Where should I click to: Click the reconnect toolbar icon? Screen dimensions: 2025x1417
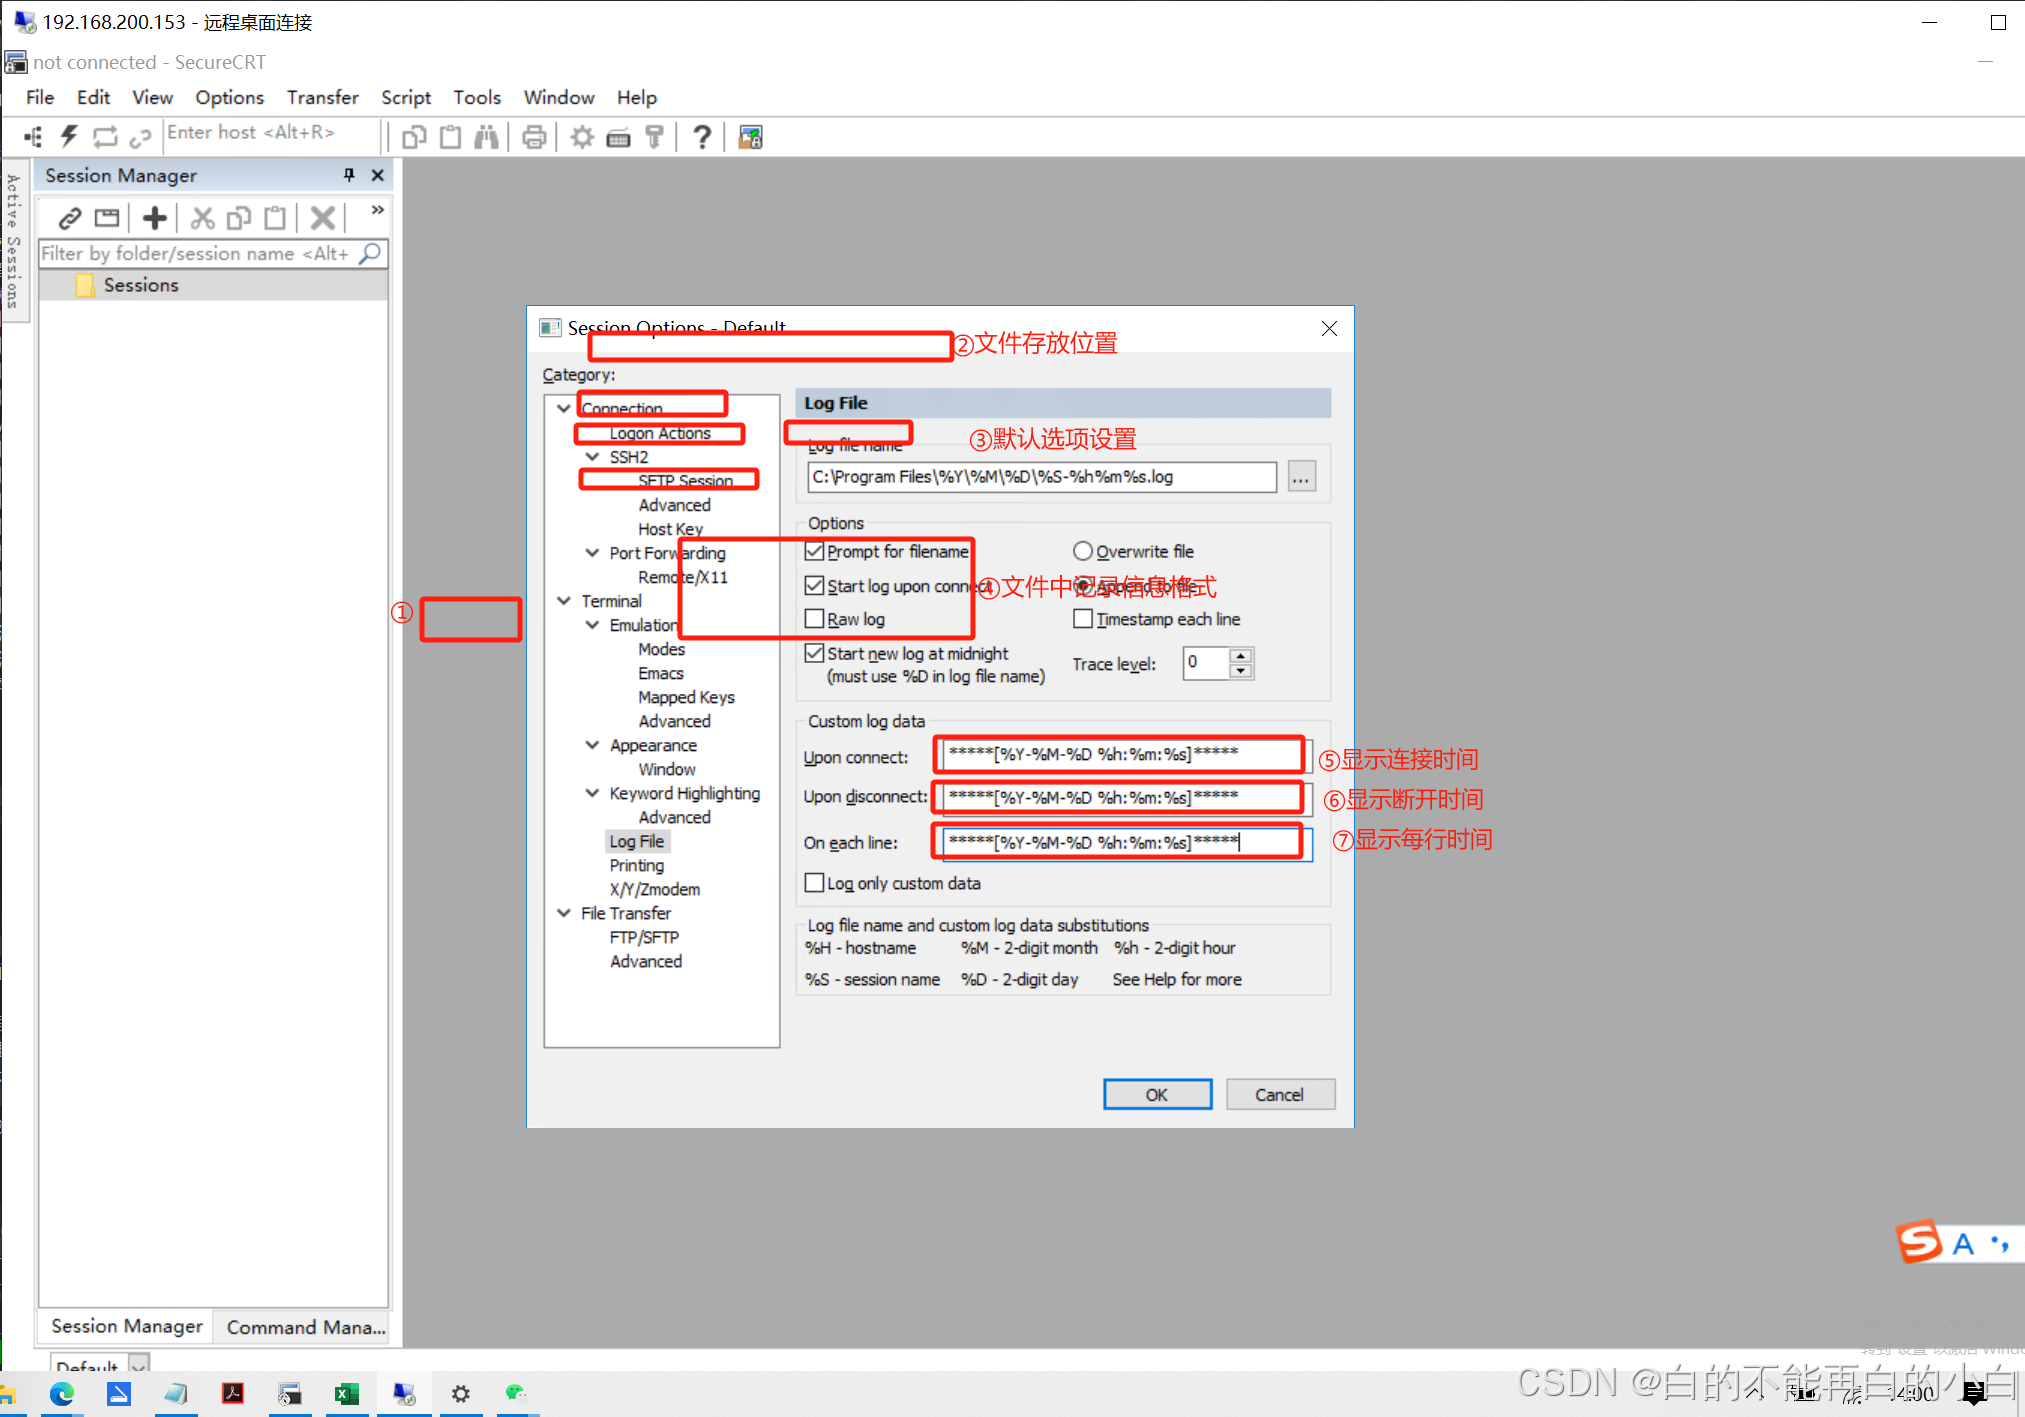coord(105,136)
